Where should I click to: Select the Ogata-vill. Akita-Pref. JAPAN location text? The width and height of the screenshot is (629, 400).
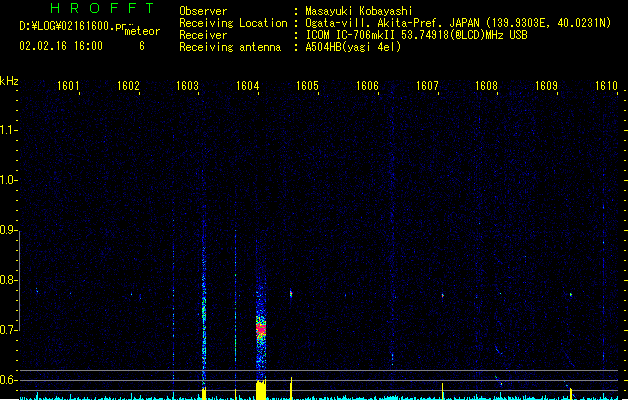click(x=458, y=23)
